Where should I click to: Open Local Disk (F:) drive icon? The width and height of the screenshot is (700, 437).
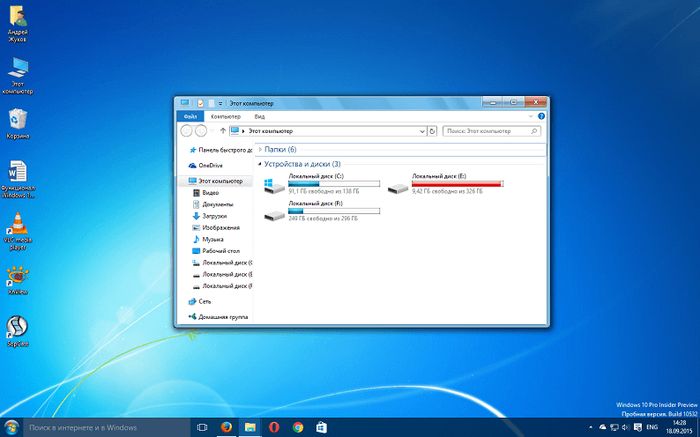tap(273, 213)
